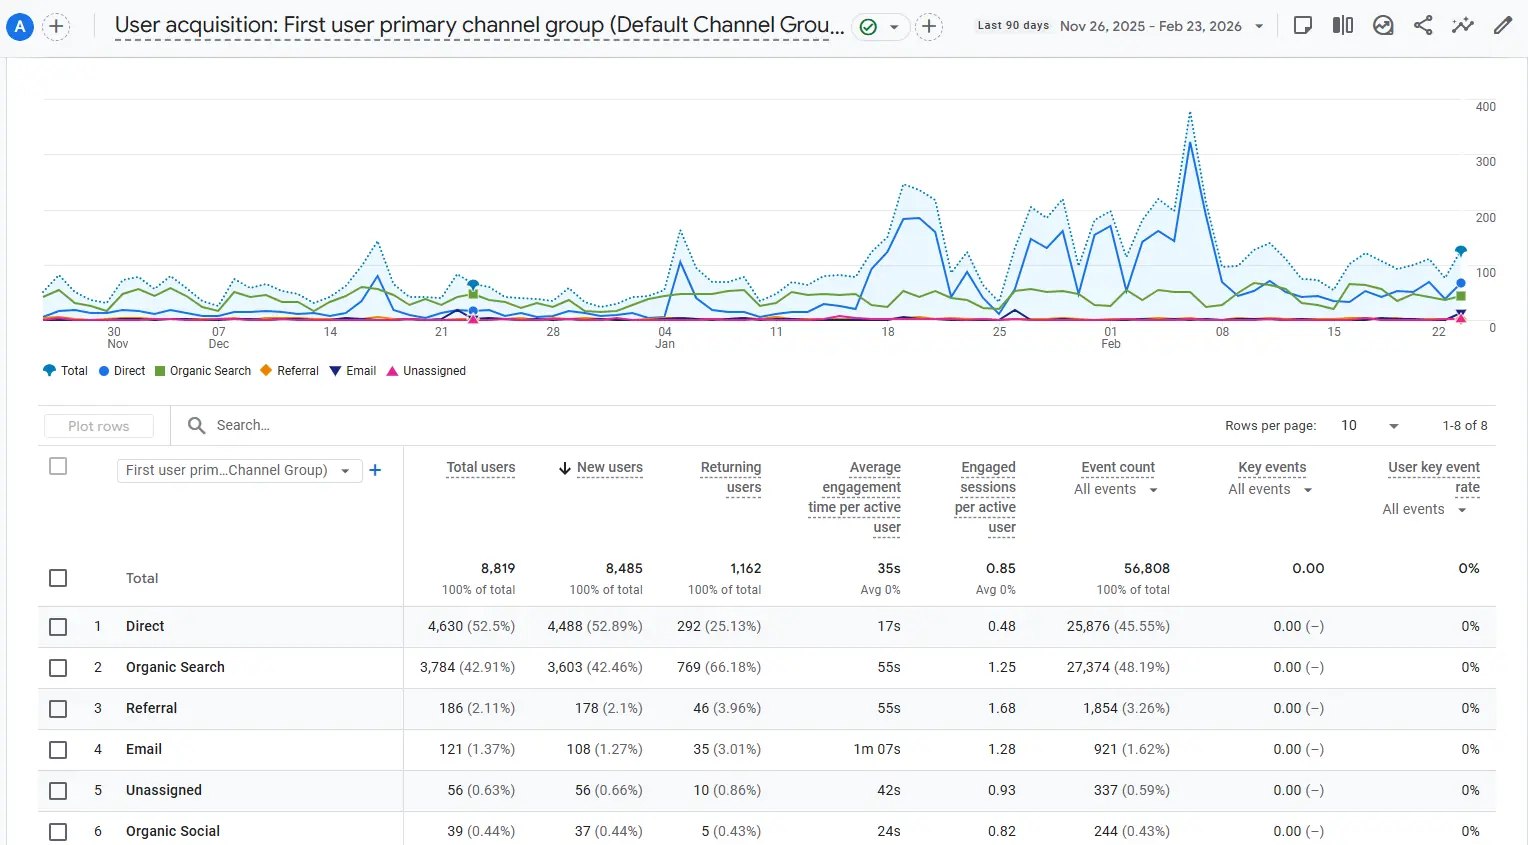Toggle the Total series in the chart legend

(65, 371)
